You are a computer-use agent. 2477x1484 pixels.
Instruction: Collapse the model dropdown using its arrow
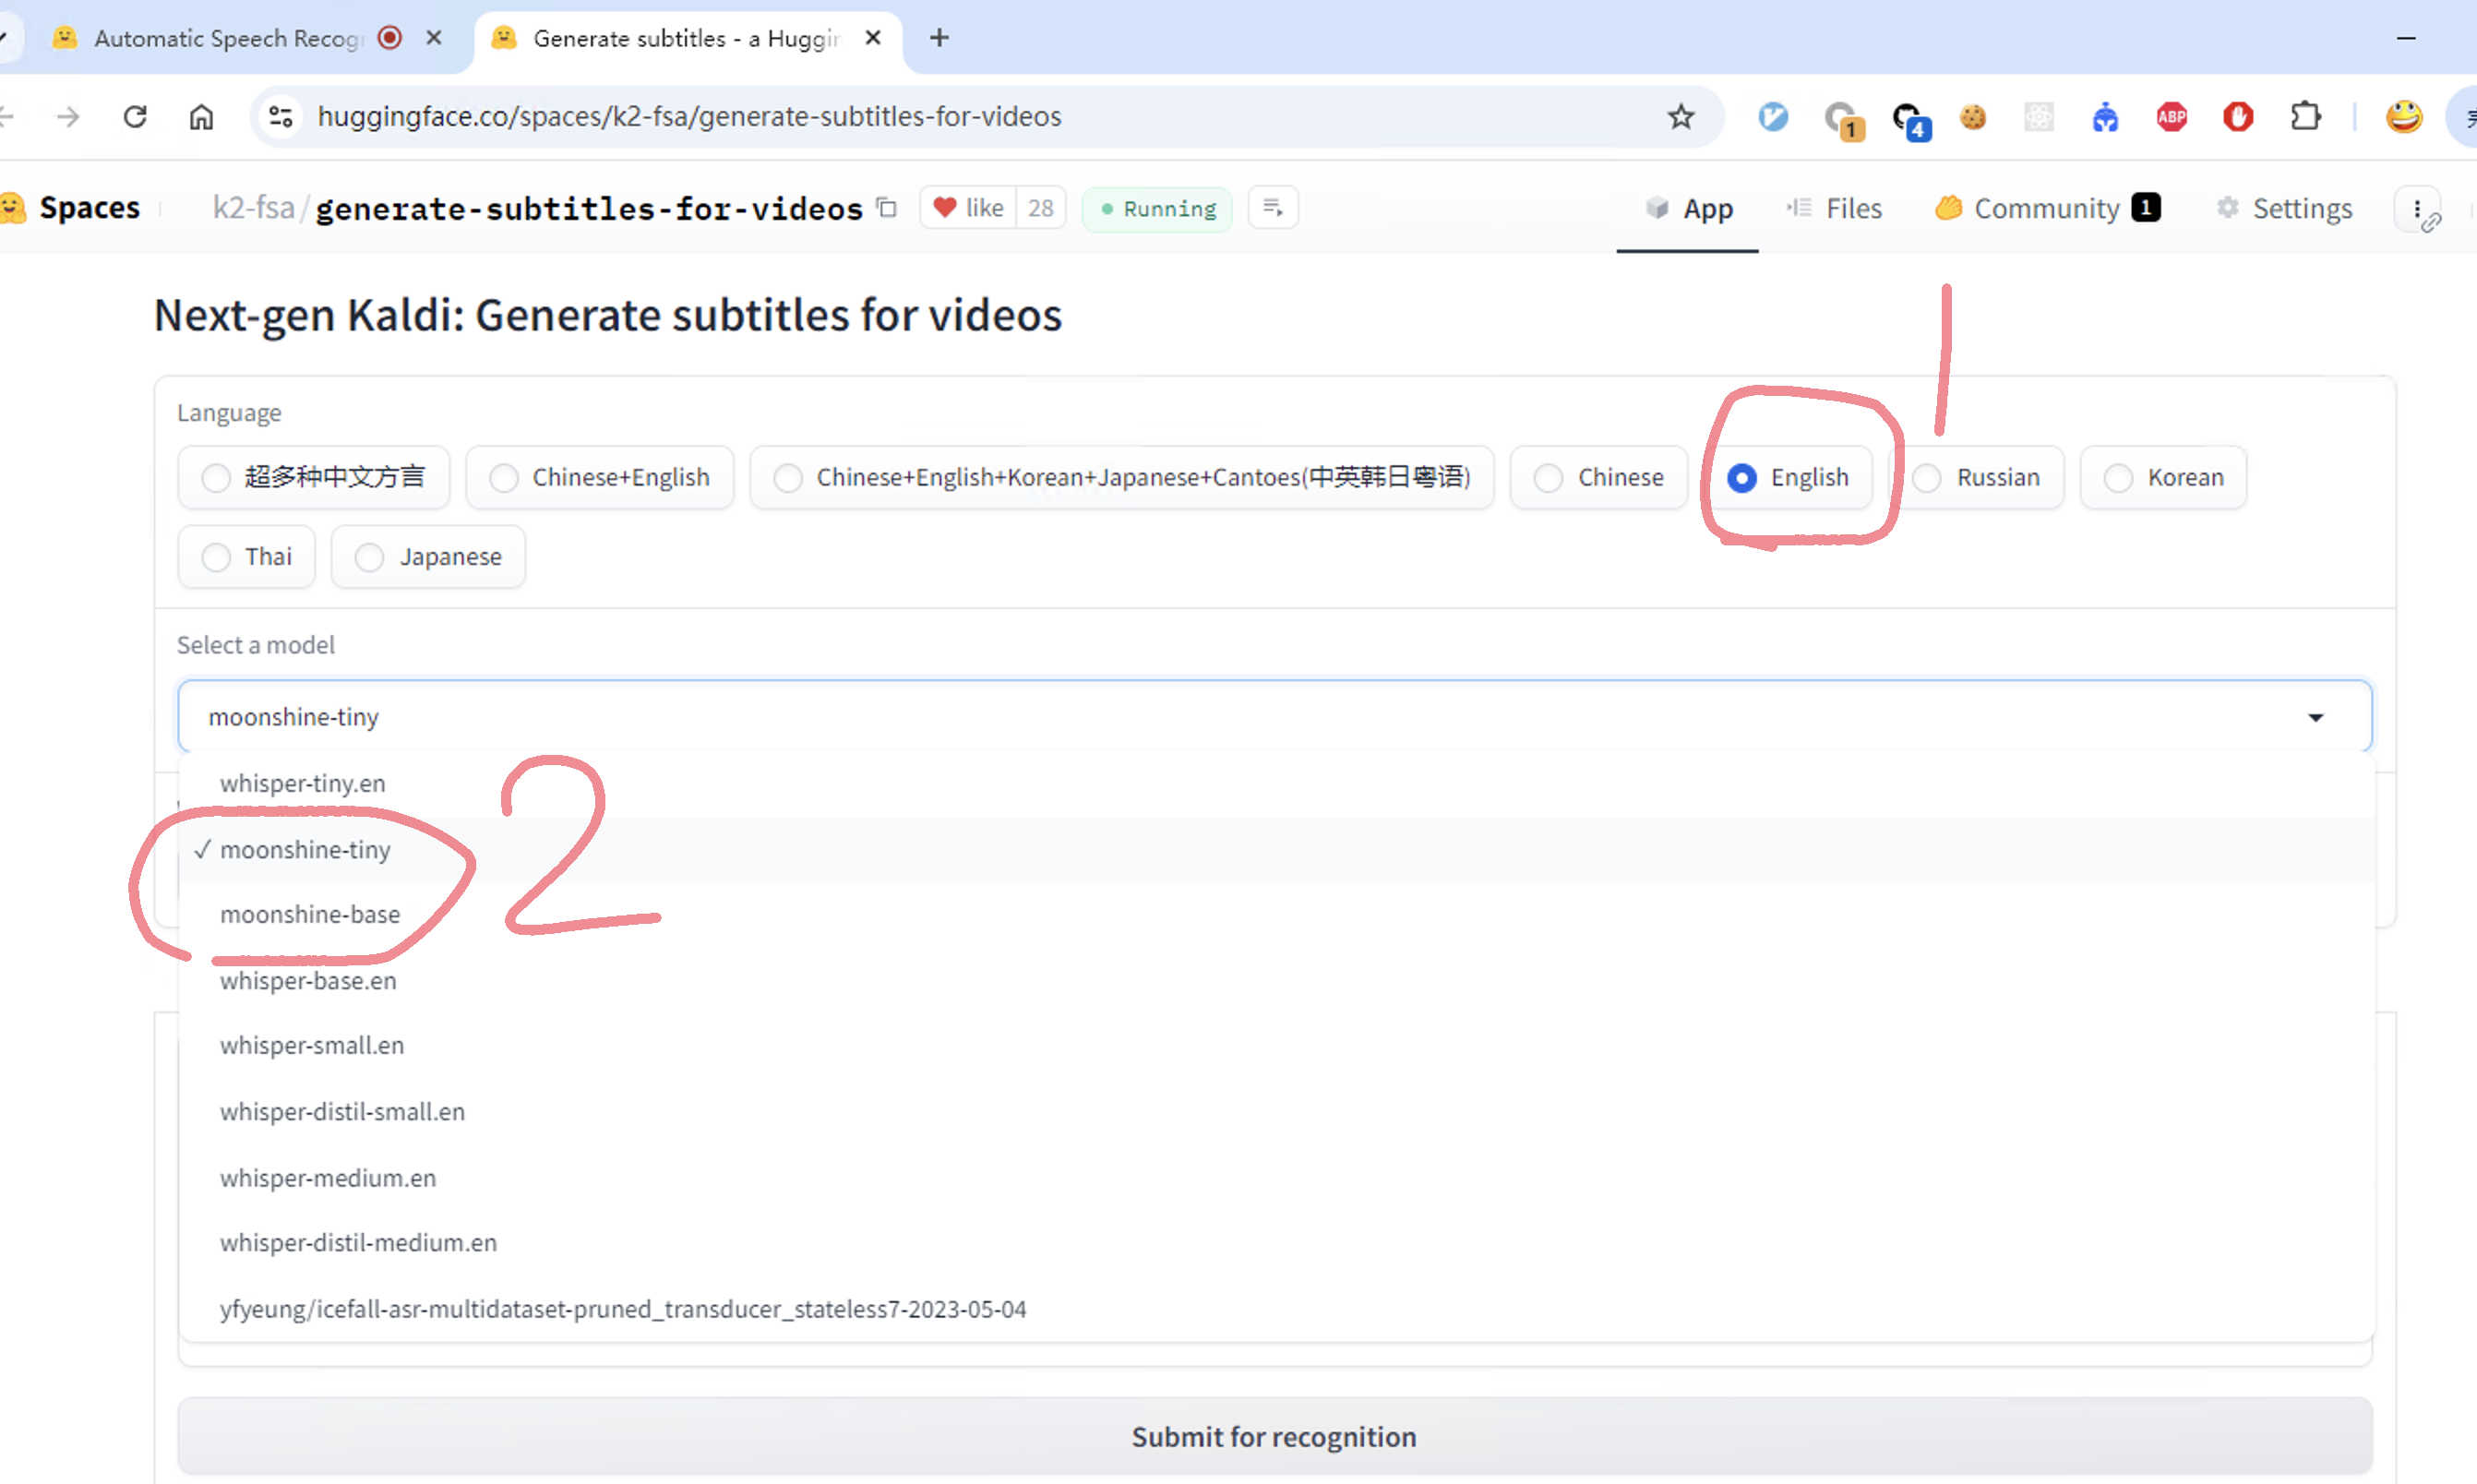(x=2315, y=717)
